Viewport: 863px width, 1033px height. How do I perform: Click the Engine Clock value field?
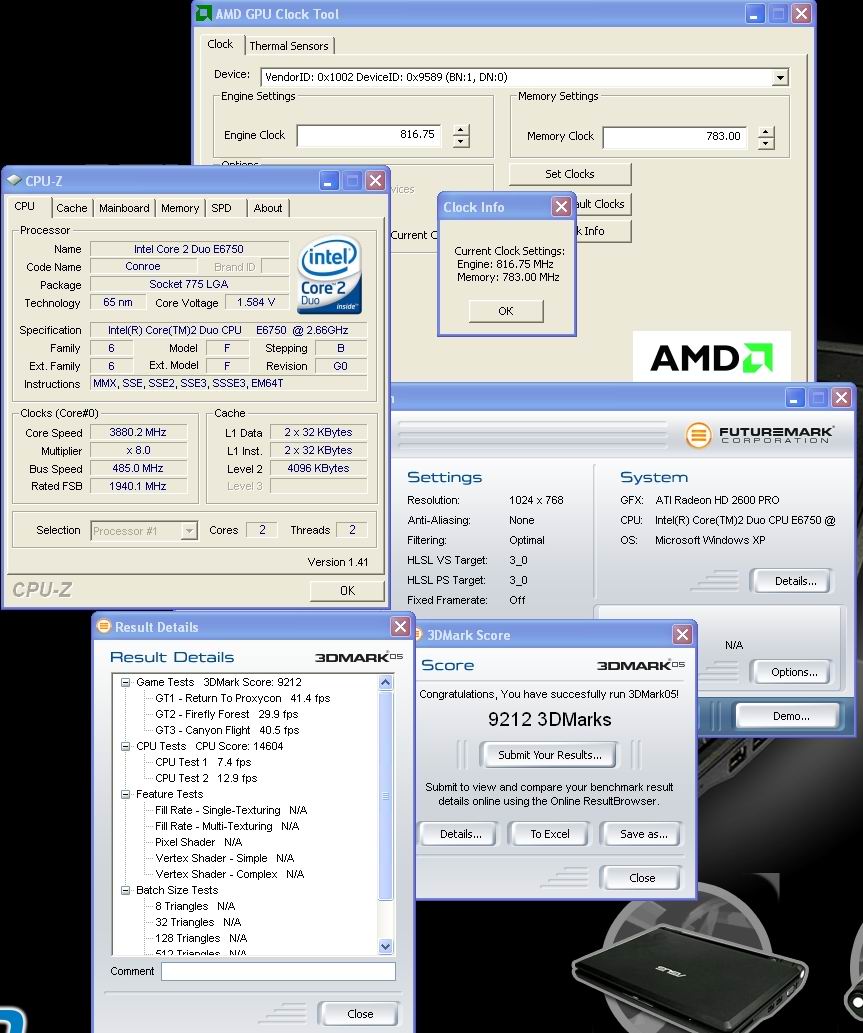[368, 135]
